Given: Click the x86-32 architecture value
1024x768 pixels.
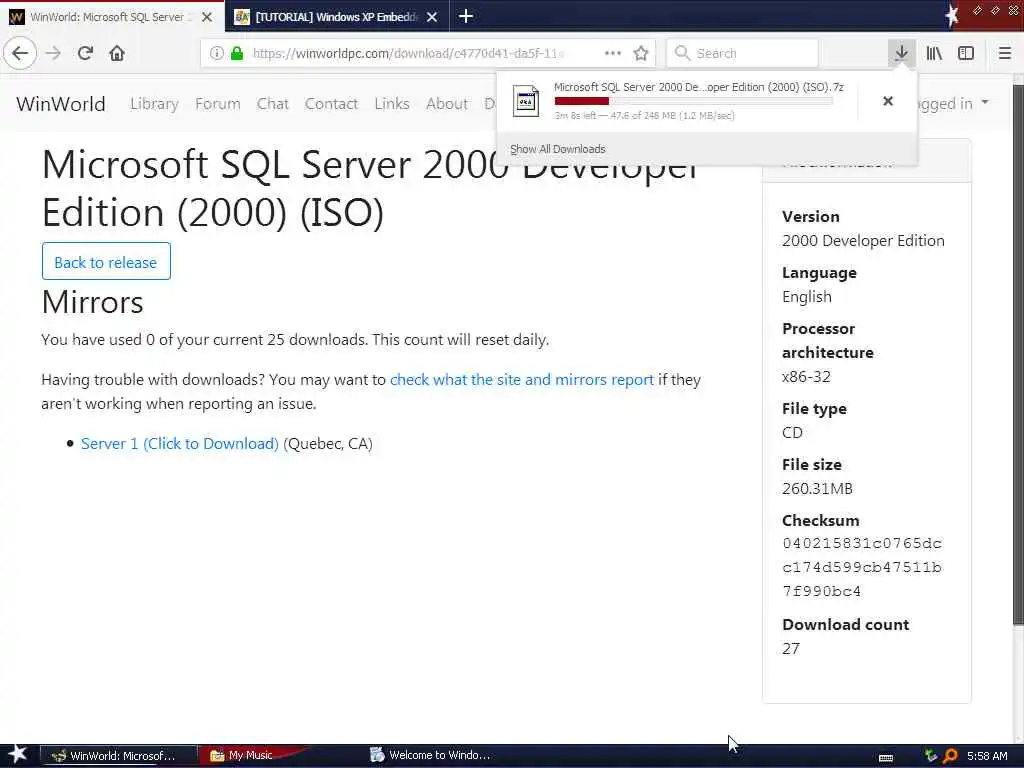Looking at the screenshot, I should coord(806,376).
